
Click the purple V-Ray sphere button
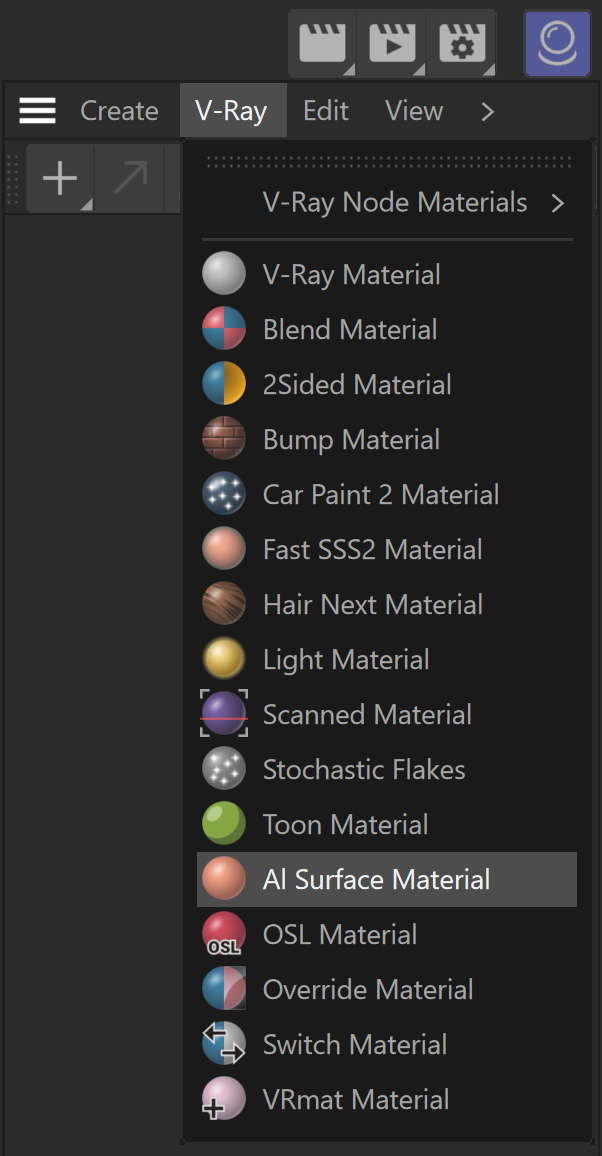click(x=557, y=43)
